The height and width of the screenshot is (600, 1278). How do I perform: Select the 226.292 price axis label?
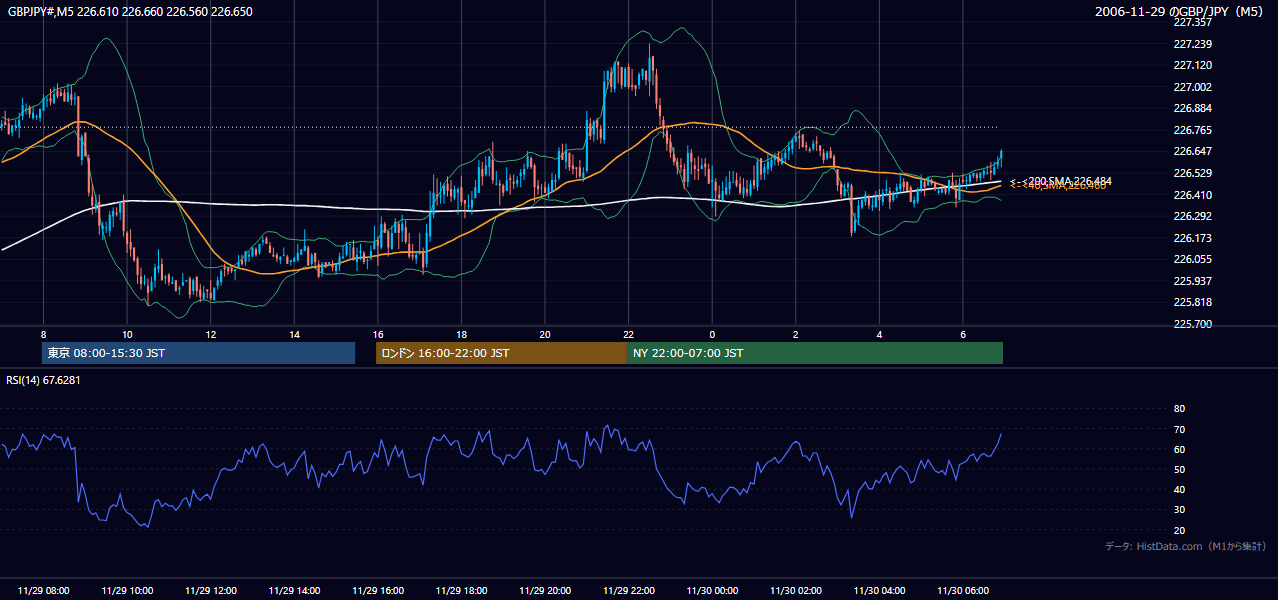1191,216
